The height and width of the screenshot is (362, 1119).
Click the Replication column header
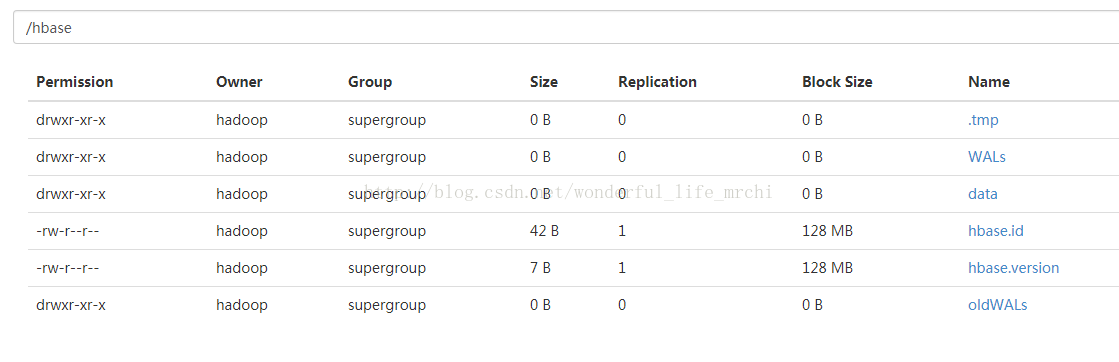(657, 82)
